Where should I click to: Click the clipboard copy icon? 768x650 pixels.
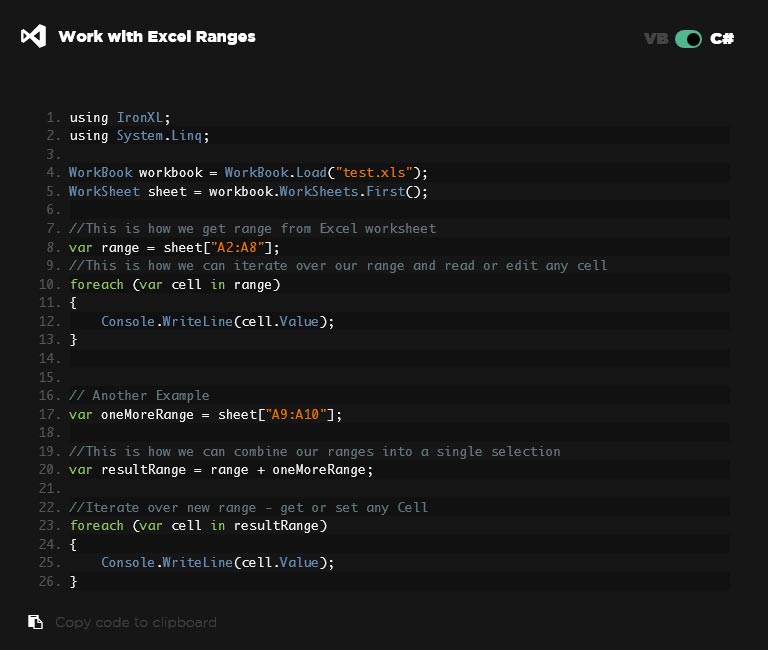point(35,622)
